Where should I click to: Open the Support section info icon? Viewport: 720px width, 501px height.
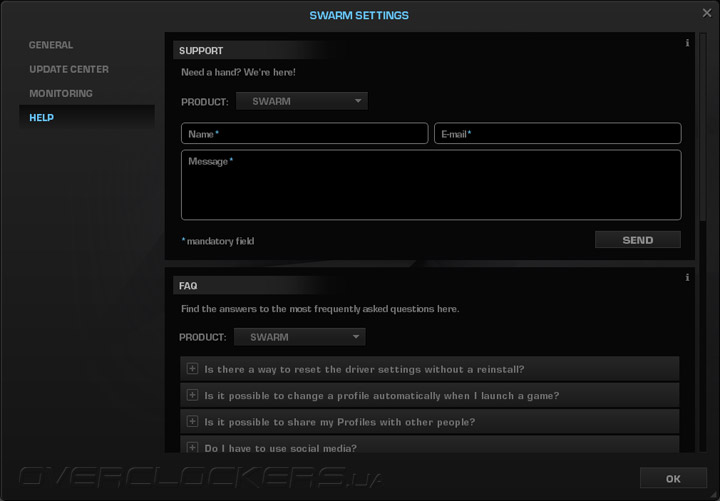click(x=687, y=43)
